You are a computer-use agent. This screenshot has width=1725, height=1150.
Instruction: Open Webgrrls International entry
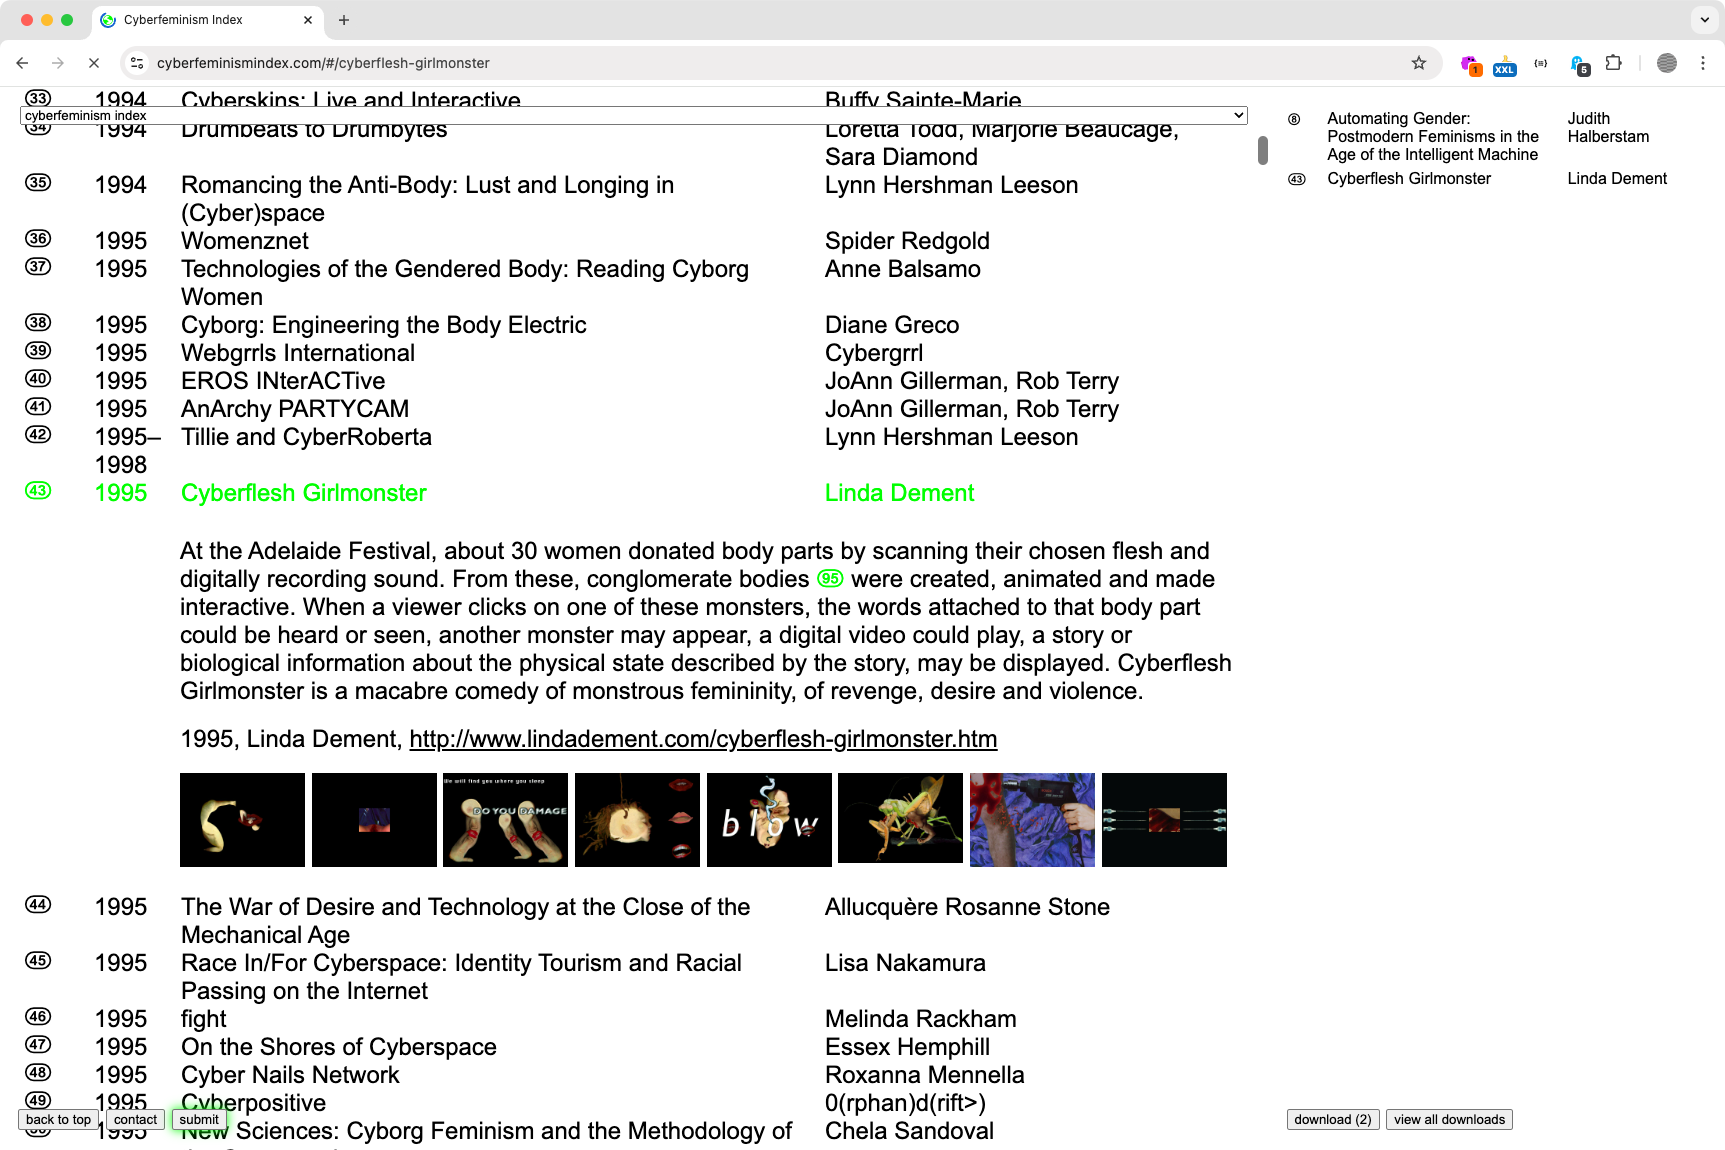298,353
